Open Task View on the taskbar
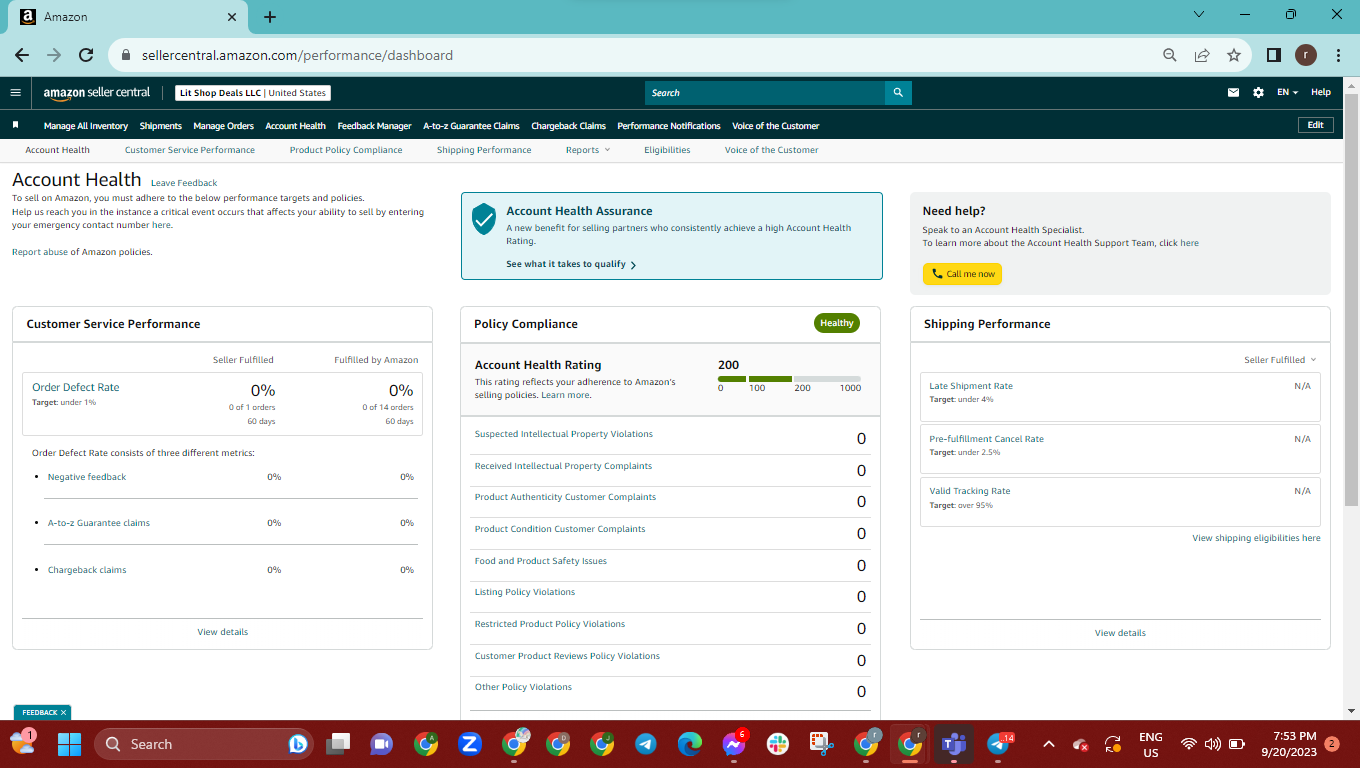The image size is (1360, 768). [338, 744]
